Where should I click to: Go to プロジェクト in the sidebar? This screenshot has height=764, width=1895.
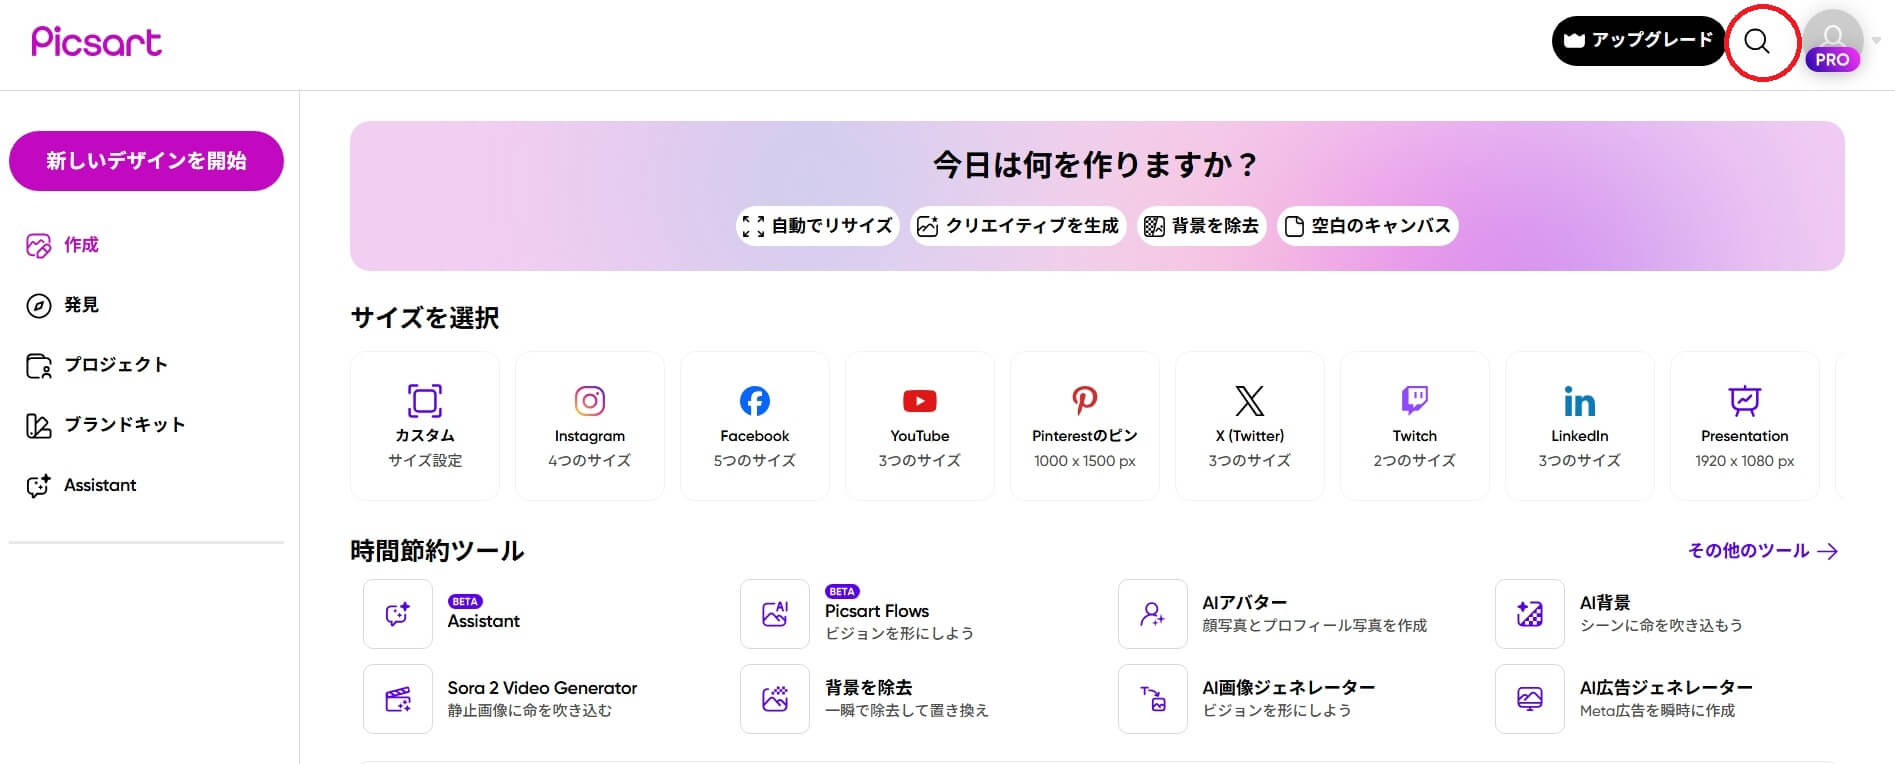115,365
